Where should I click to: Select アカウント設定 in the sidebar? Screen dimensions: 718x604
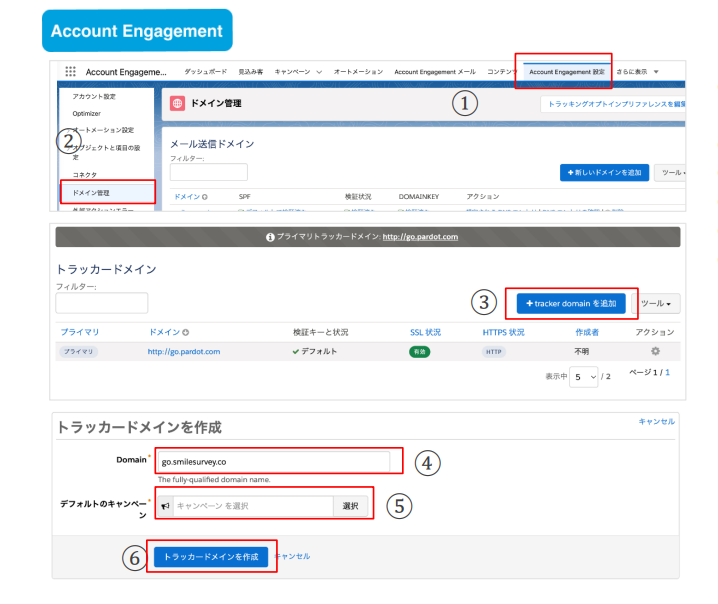tap(94, 97)
